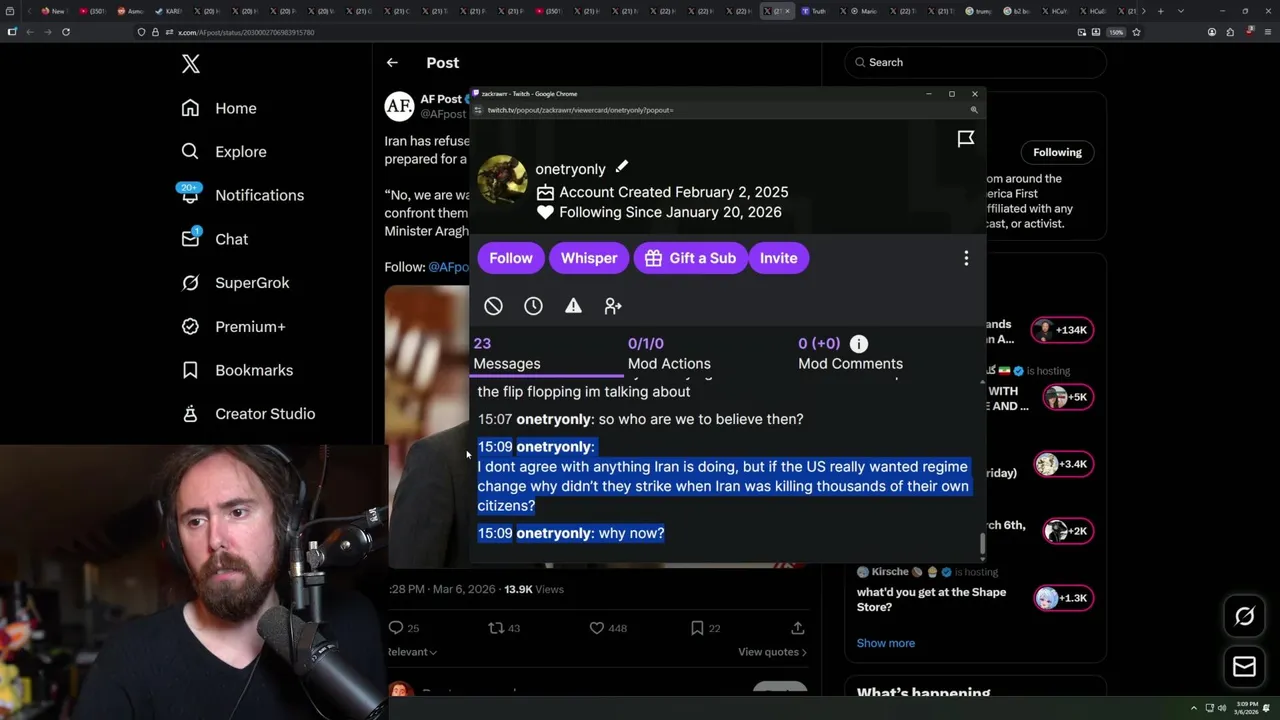Join the +5K listeners space

(x=1067, y=397)
